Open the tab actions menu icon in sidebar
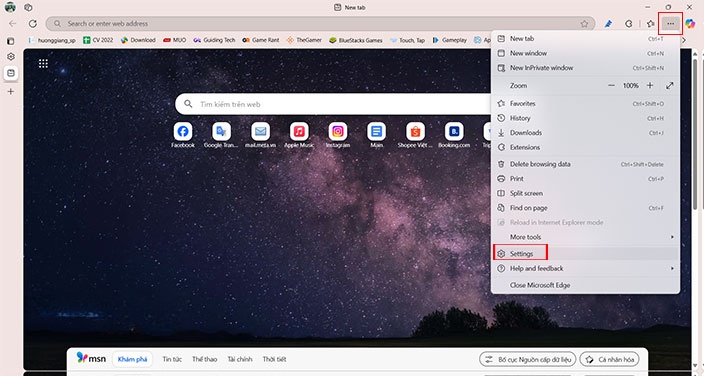 coord(11,41)
